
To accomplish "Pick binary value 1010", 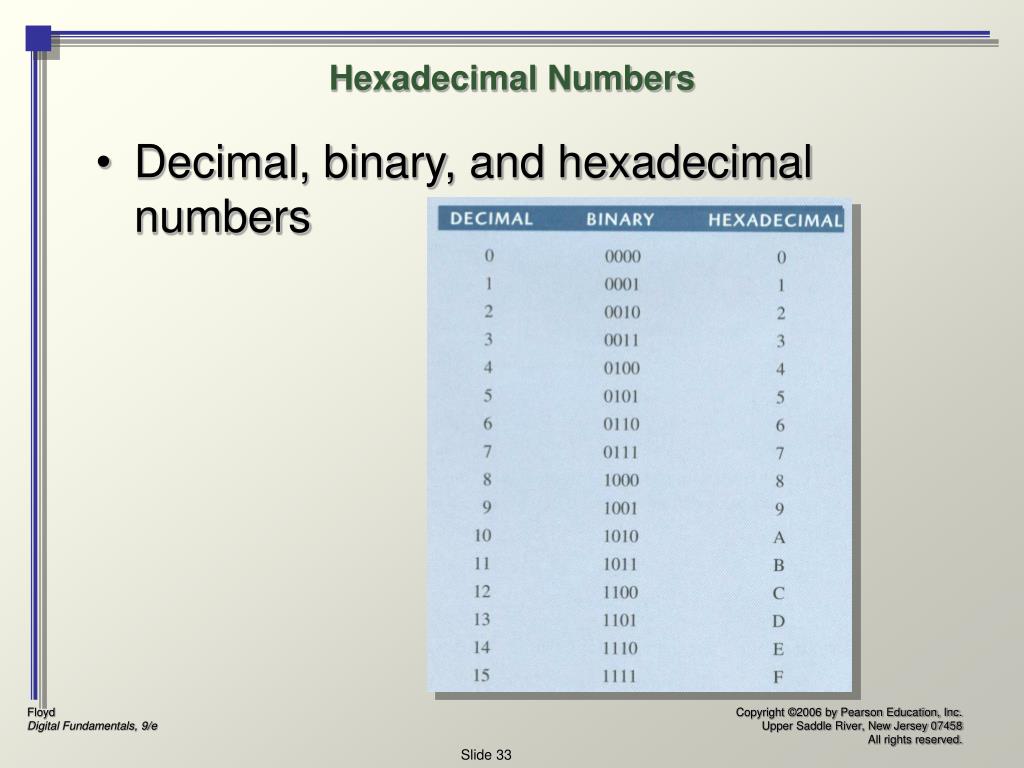I will [620, 537].
